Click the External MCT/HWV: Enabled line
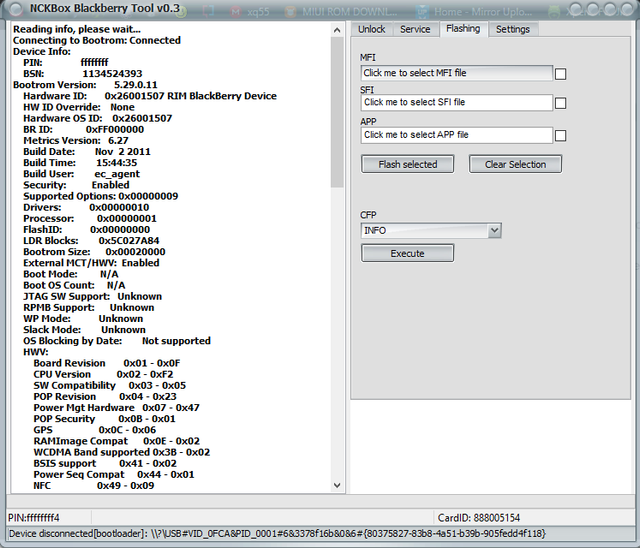This screenshot has height=548, width=640. [x=91, y=263]
